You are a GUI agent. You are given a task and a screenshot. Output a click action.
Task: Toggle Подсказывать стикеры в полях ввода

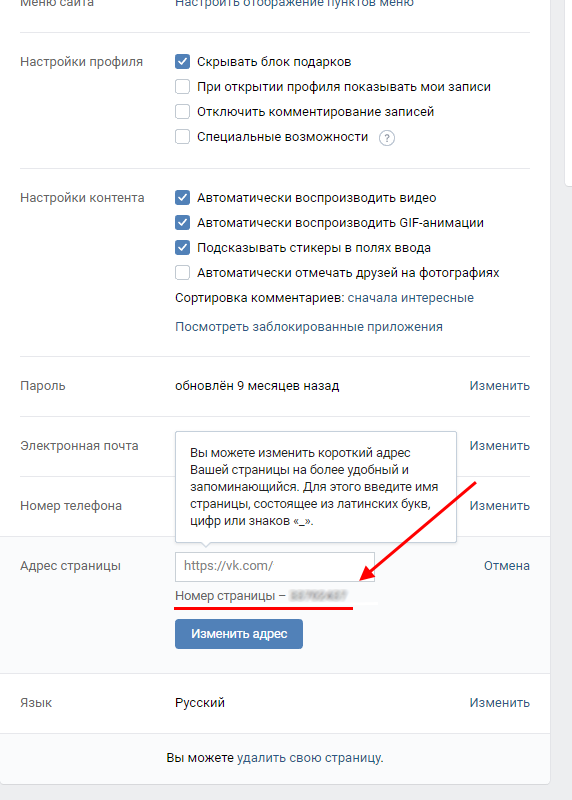tap(182, 247)
